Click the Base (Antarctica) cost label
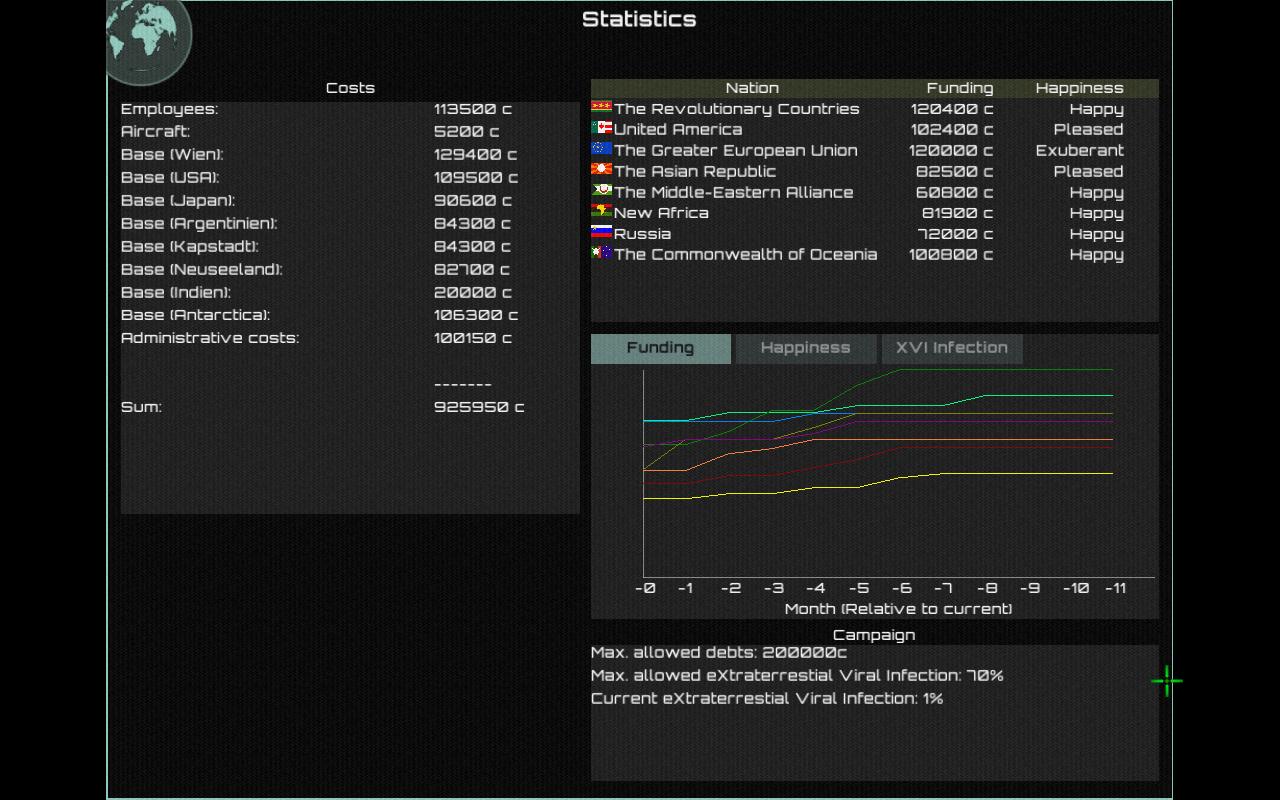1280x800 pixels. click(196, 315)
